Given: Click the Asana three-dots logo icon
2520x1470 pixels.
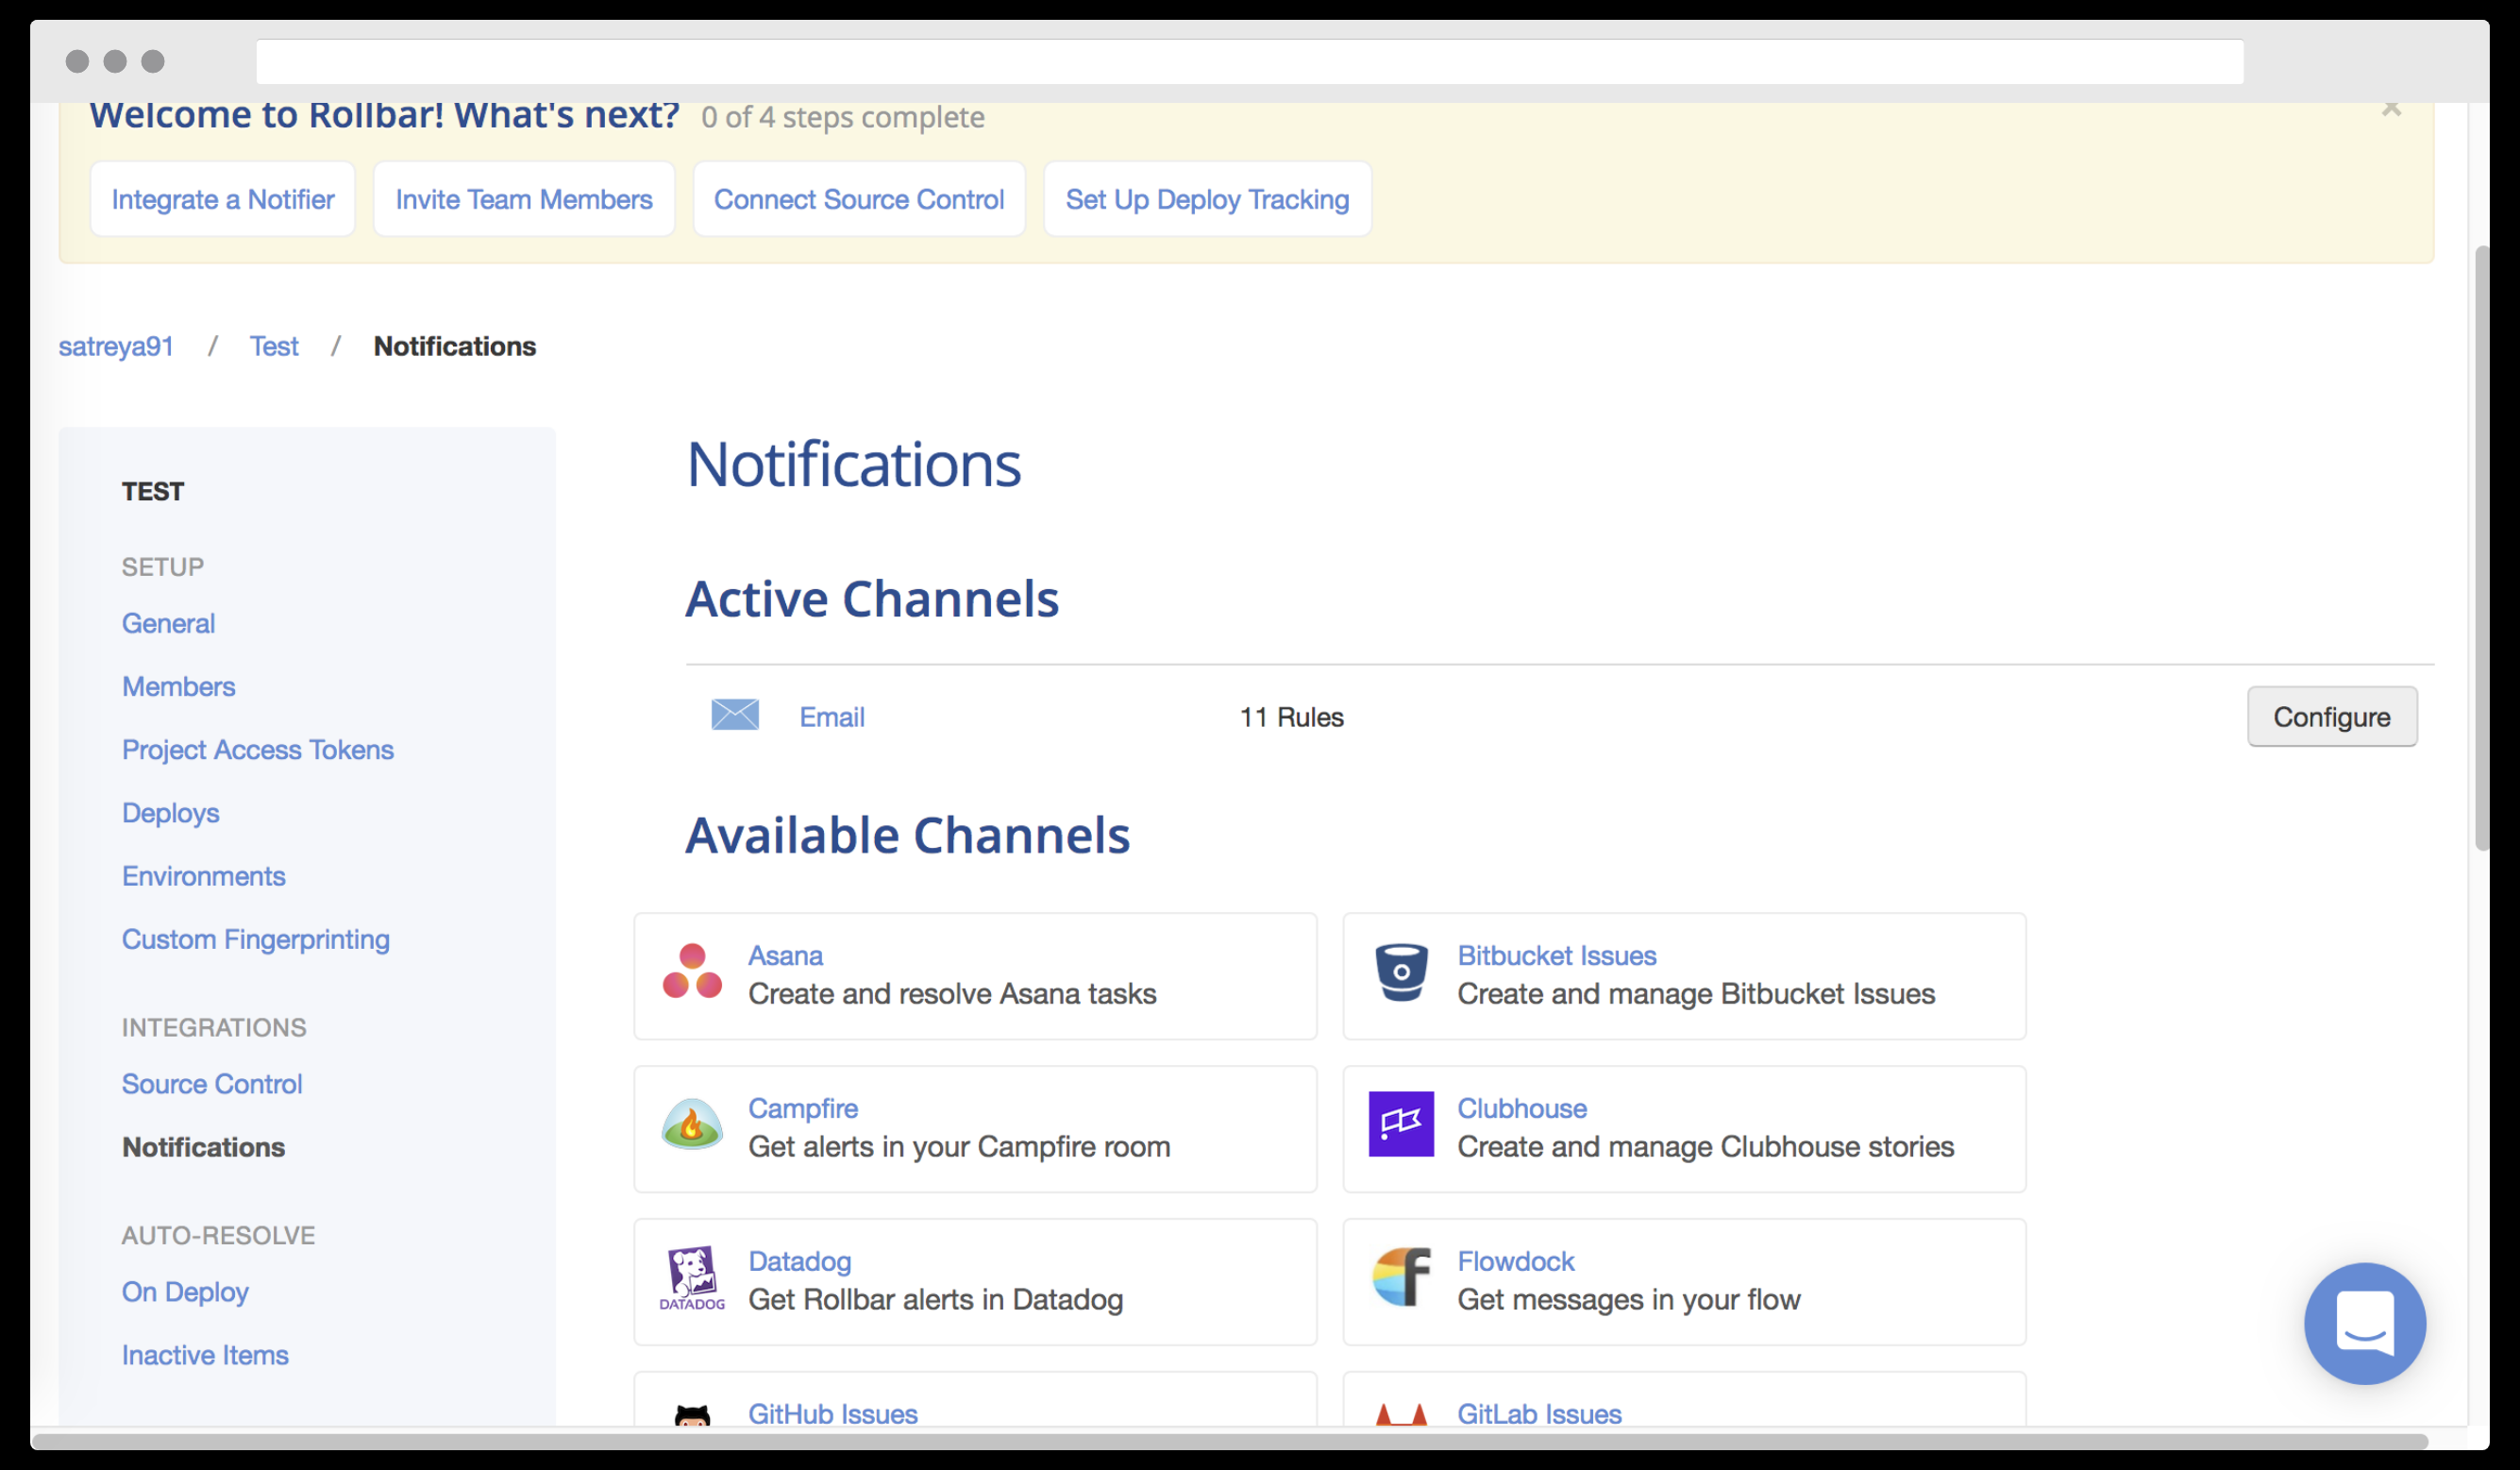Looking at the screenshot, I should click(x=692, y=971).
